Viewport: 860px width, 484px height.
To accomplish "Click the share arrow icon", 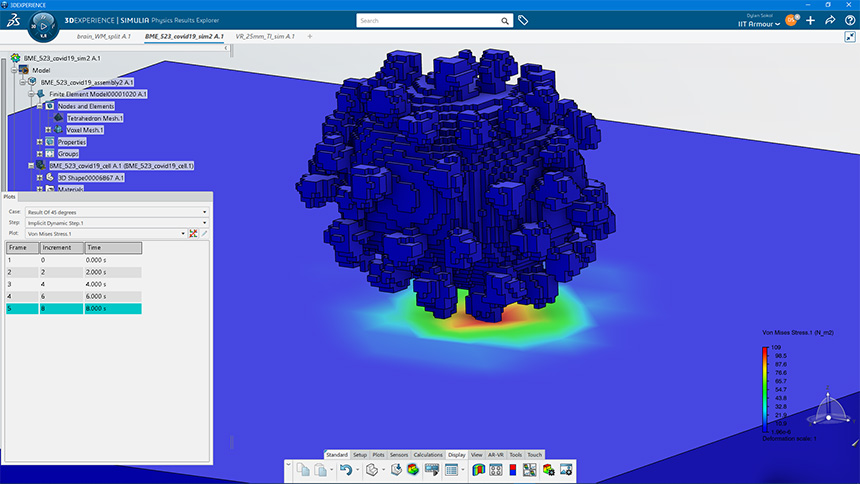I will (830, 20).
